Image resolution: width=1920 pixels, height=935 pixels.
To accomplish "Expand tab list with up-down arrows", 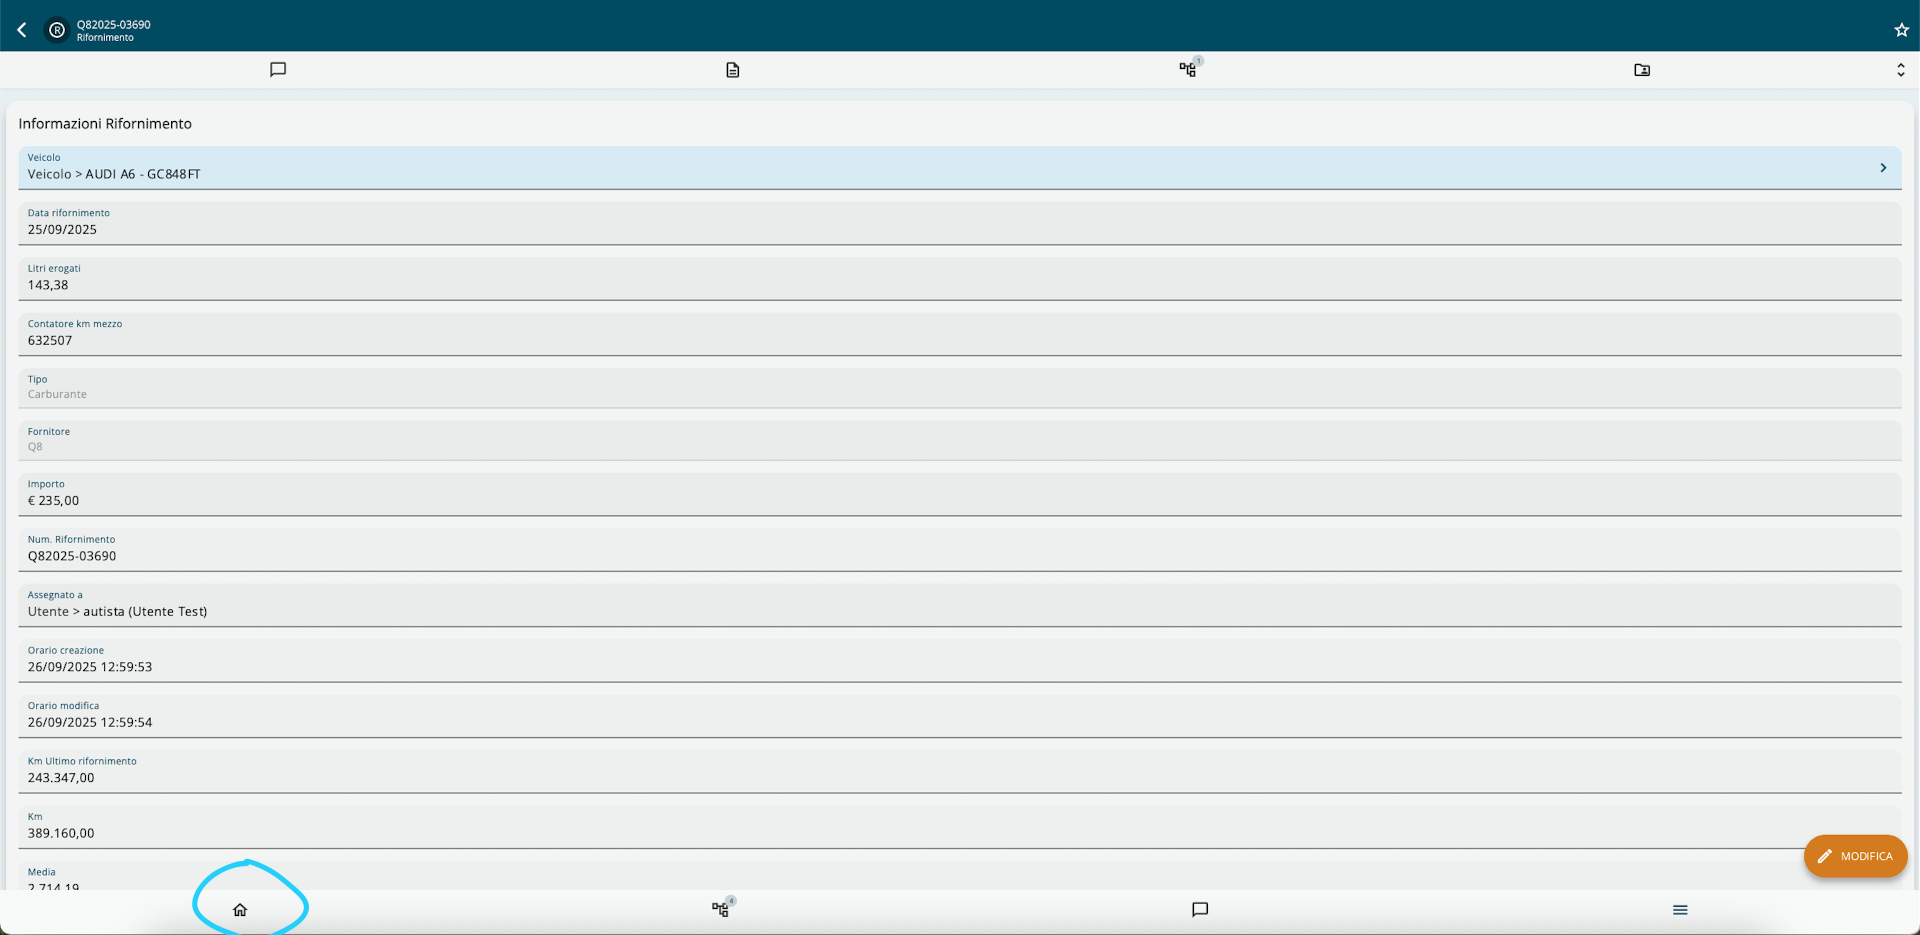I will (x=1900, y=70).
